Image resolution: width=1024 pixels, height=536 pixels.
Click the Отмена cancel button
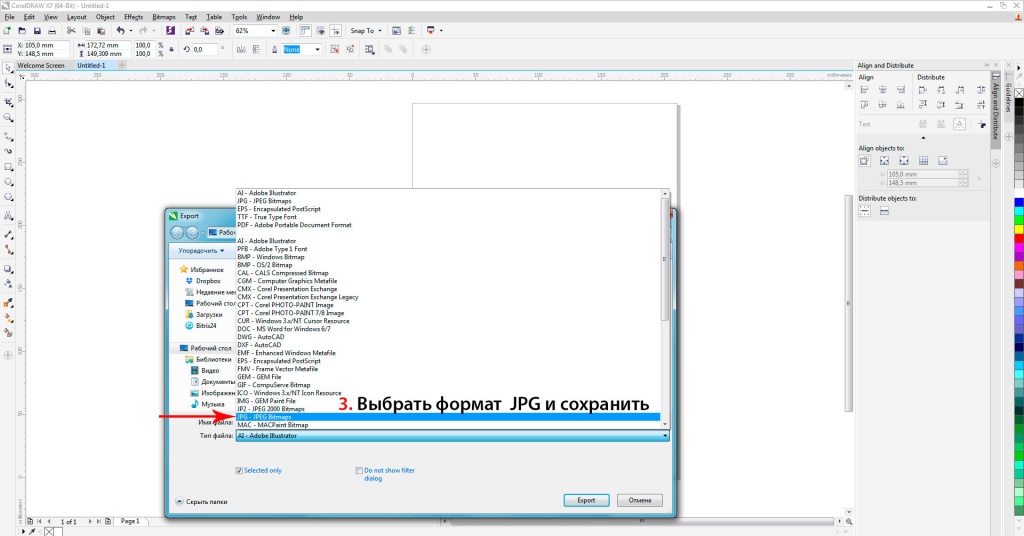tap(640, 500)
